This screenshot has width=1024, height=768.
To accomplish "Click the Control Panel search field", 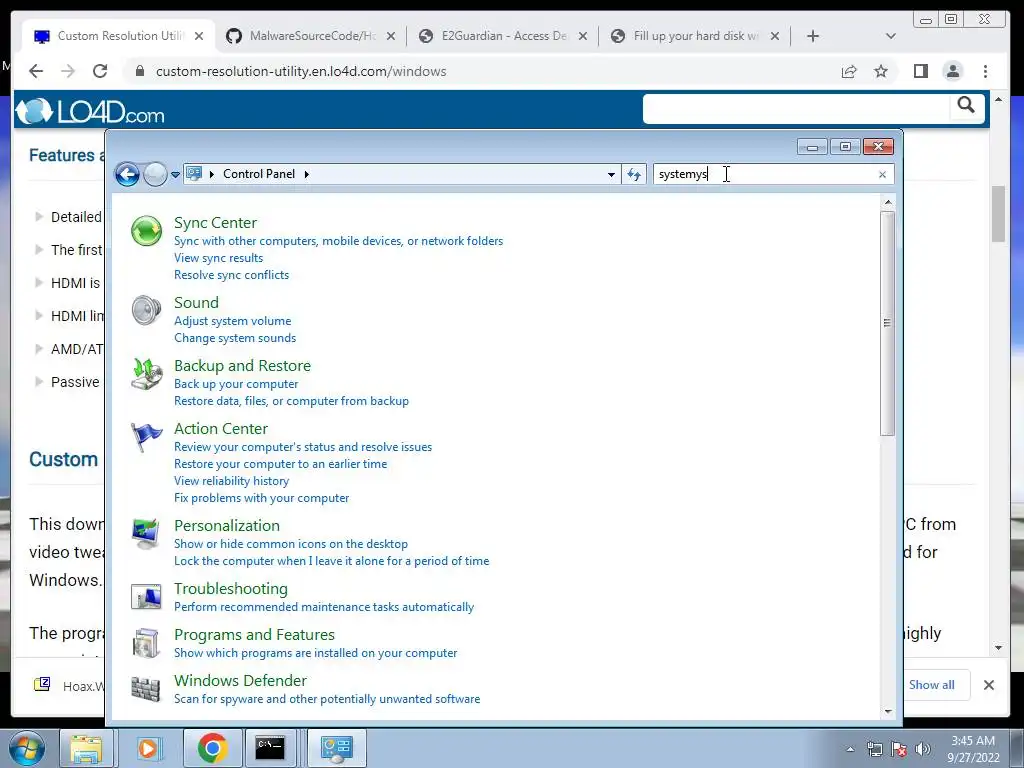I will point(764,174).
